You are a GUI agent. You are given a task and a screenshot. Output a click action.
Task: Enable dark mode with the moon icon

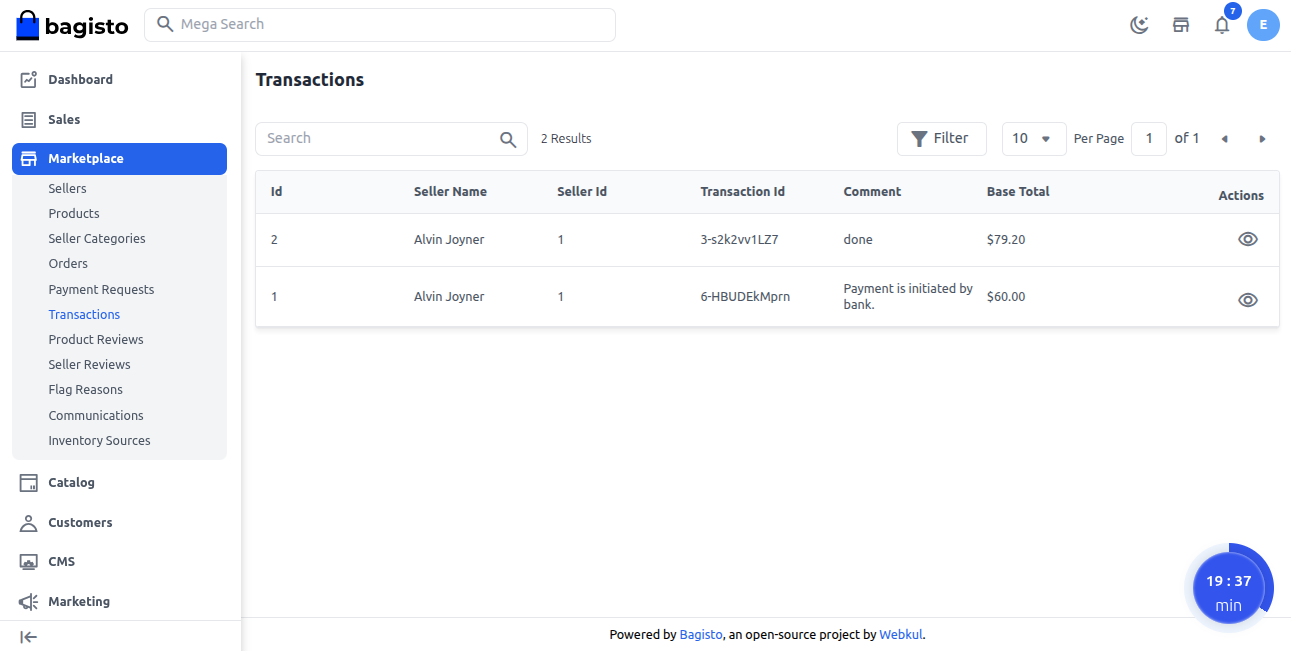[x=1139, y=24]
